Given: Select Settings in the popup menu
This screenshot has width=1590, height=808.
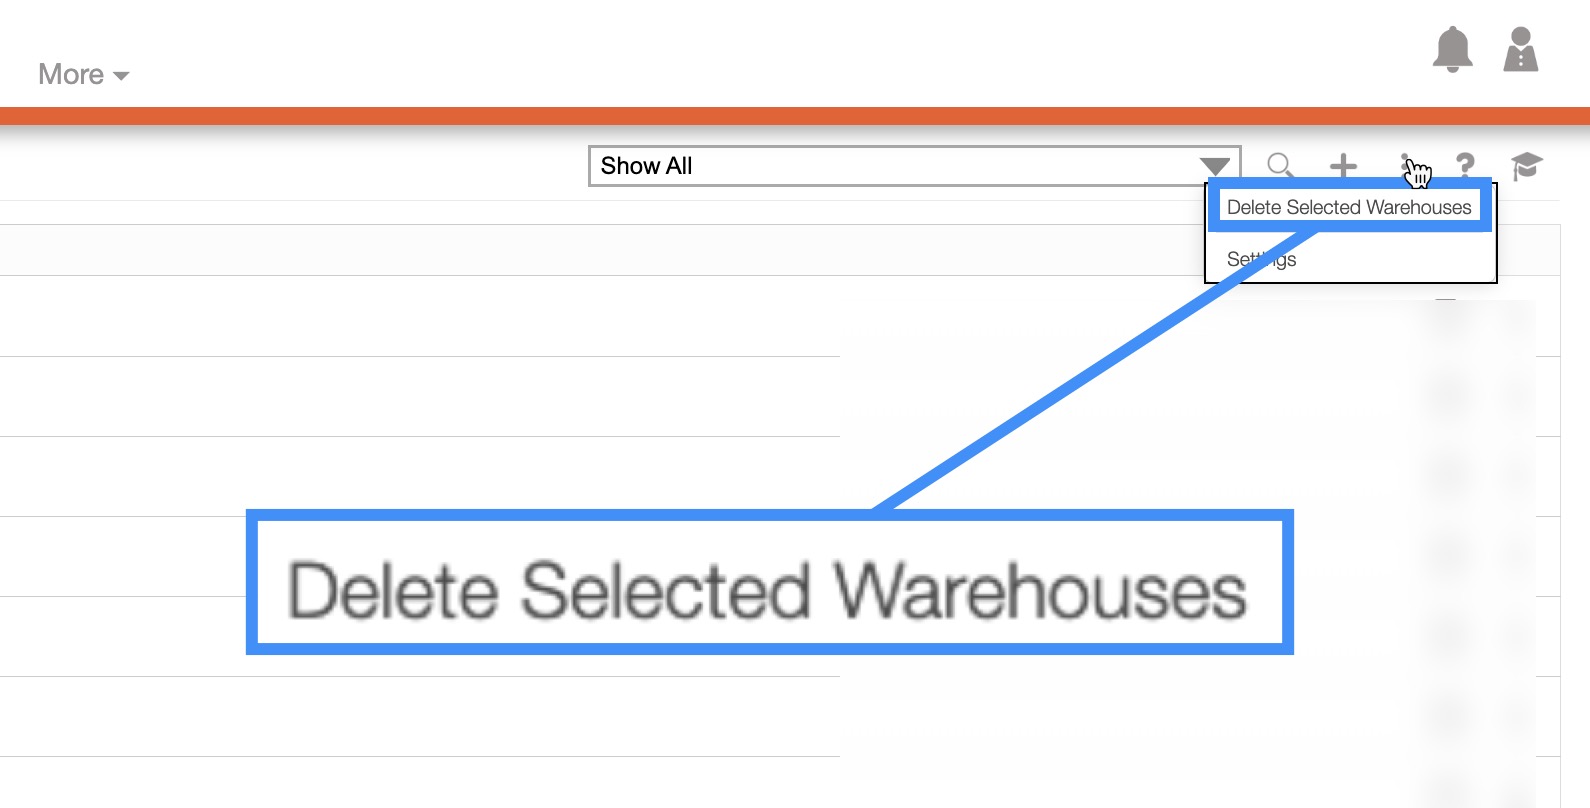Looking at the screenshot, I should click(x=1262, y=260).
